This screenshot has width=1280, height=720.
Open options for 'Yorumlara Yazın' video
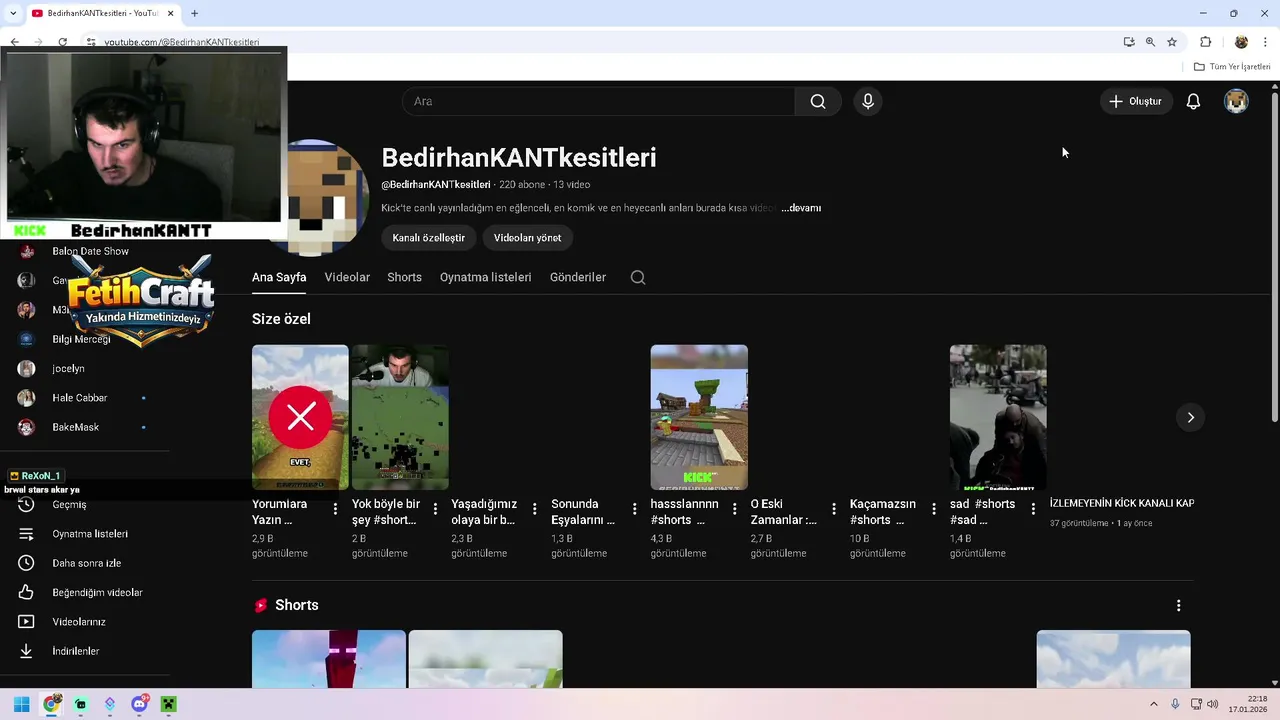[335, 509]
